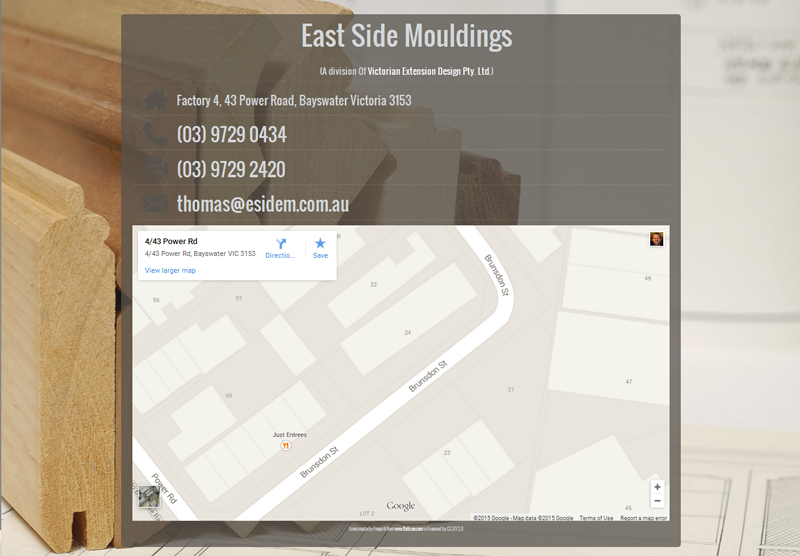
Task: Click the Factory 4, 43 Power Road address text
Action: tap(294, 100)
